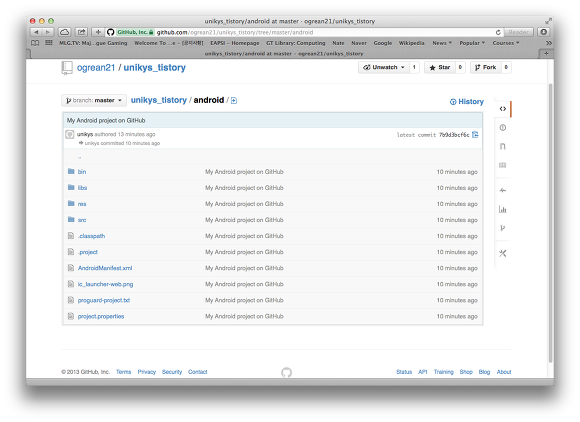Open the Top Sites grid icon
Image resolution: width=580 pixels, height=422 pixels.
click(48, 43)
